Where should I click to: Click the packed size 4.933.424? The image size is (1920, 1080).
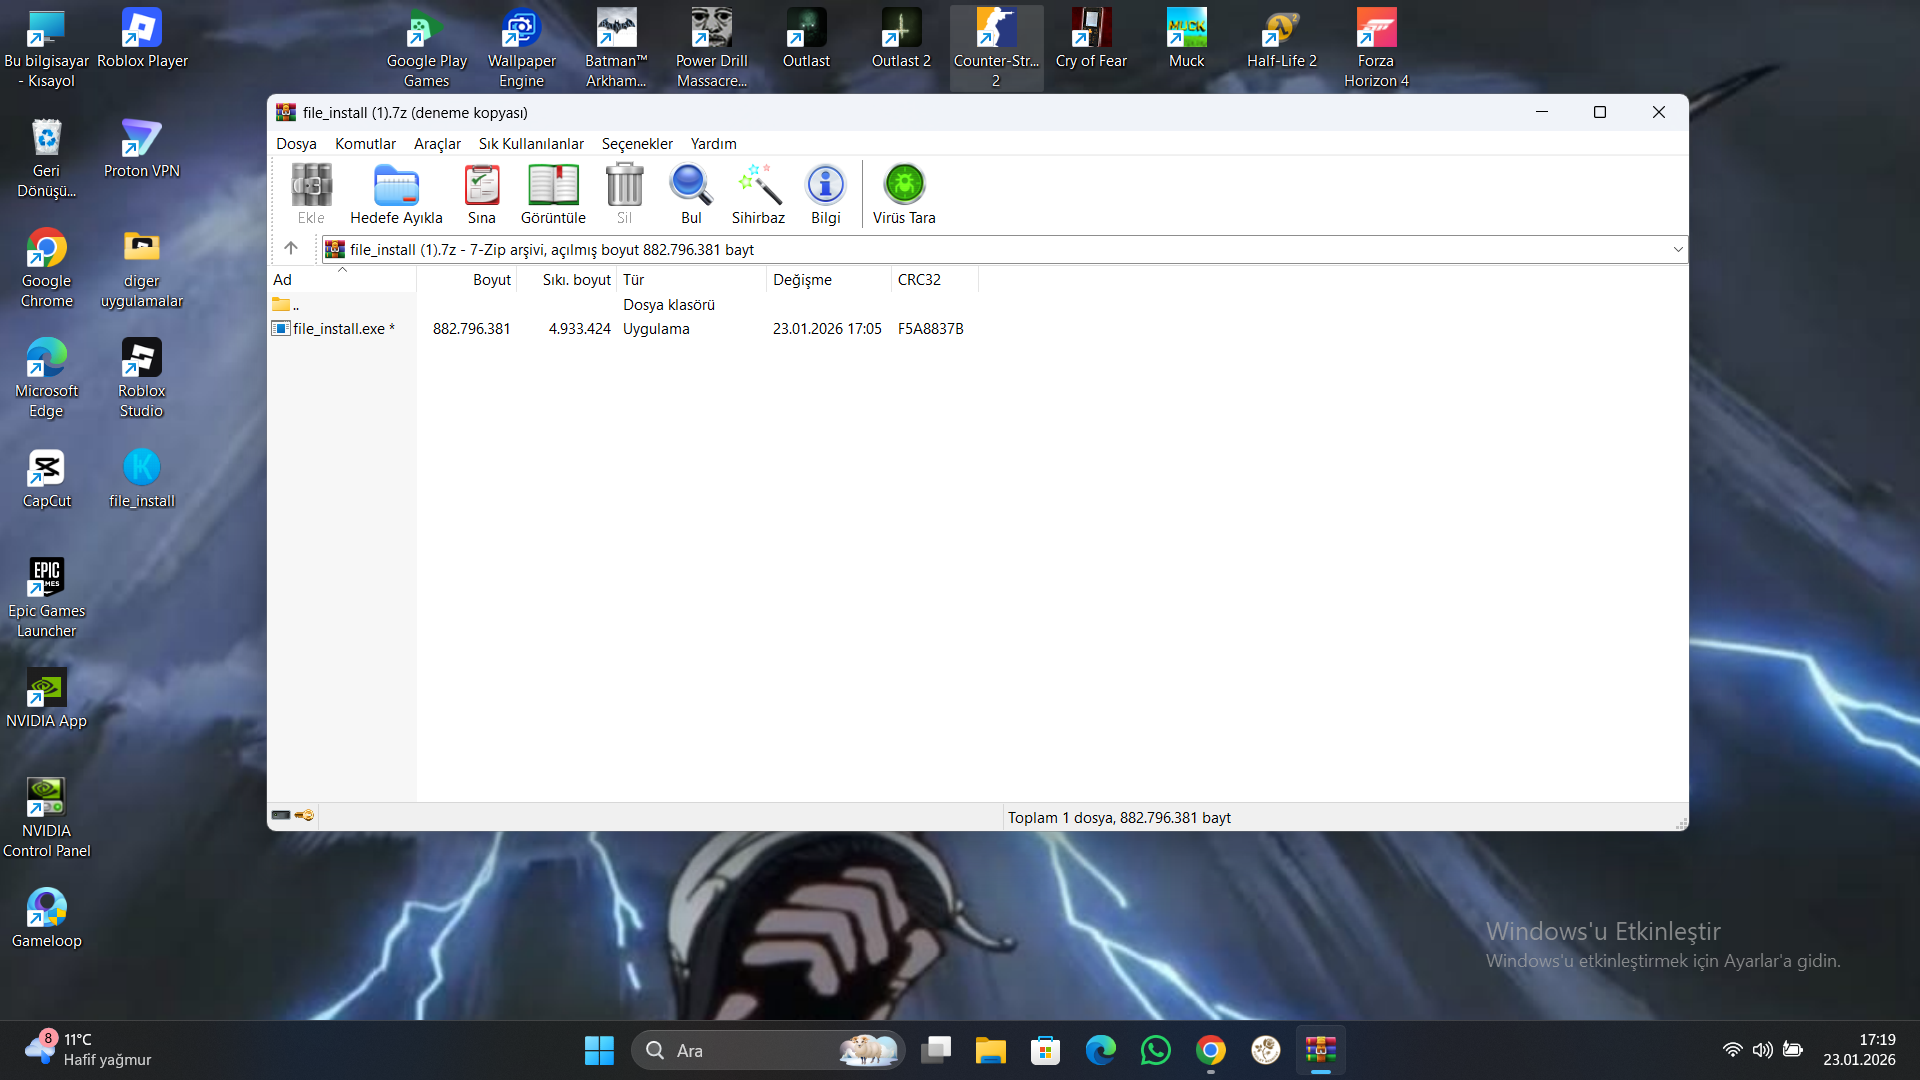(579, 329)
